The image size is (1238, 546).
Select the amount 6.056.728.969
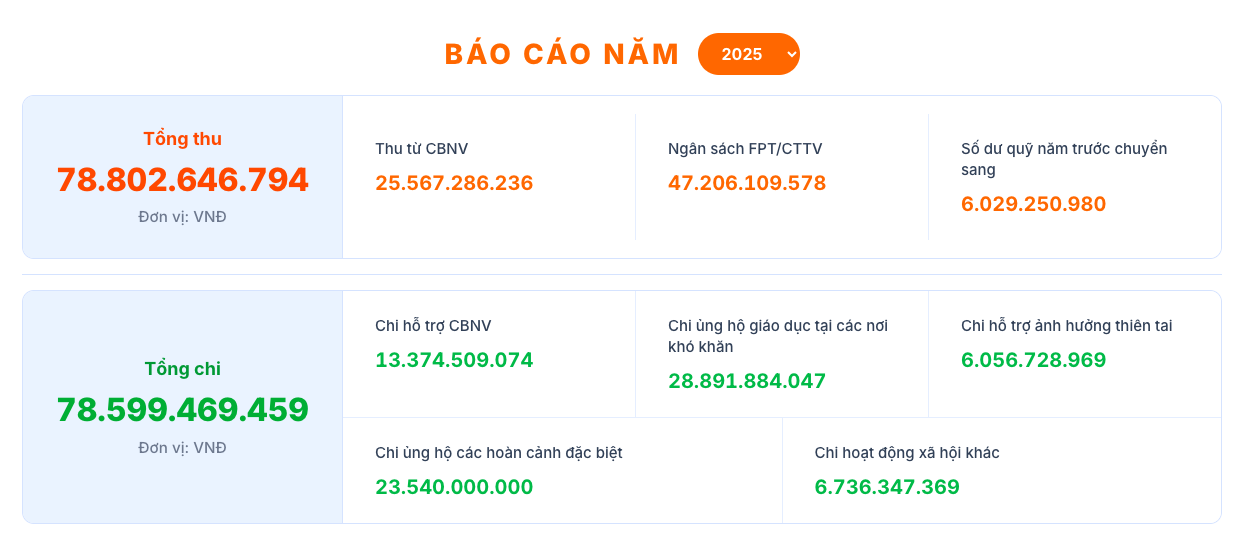tap(1033, 360)
